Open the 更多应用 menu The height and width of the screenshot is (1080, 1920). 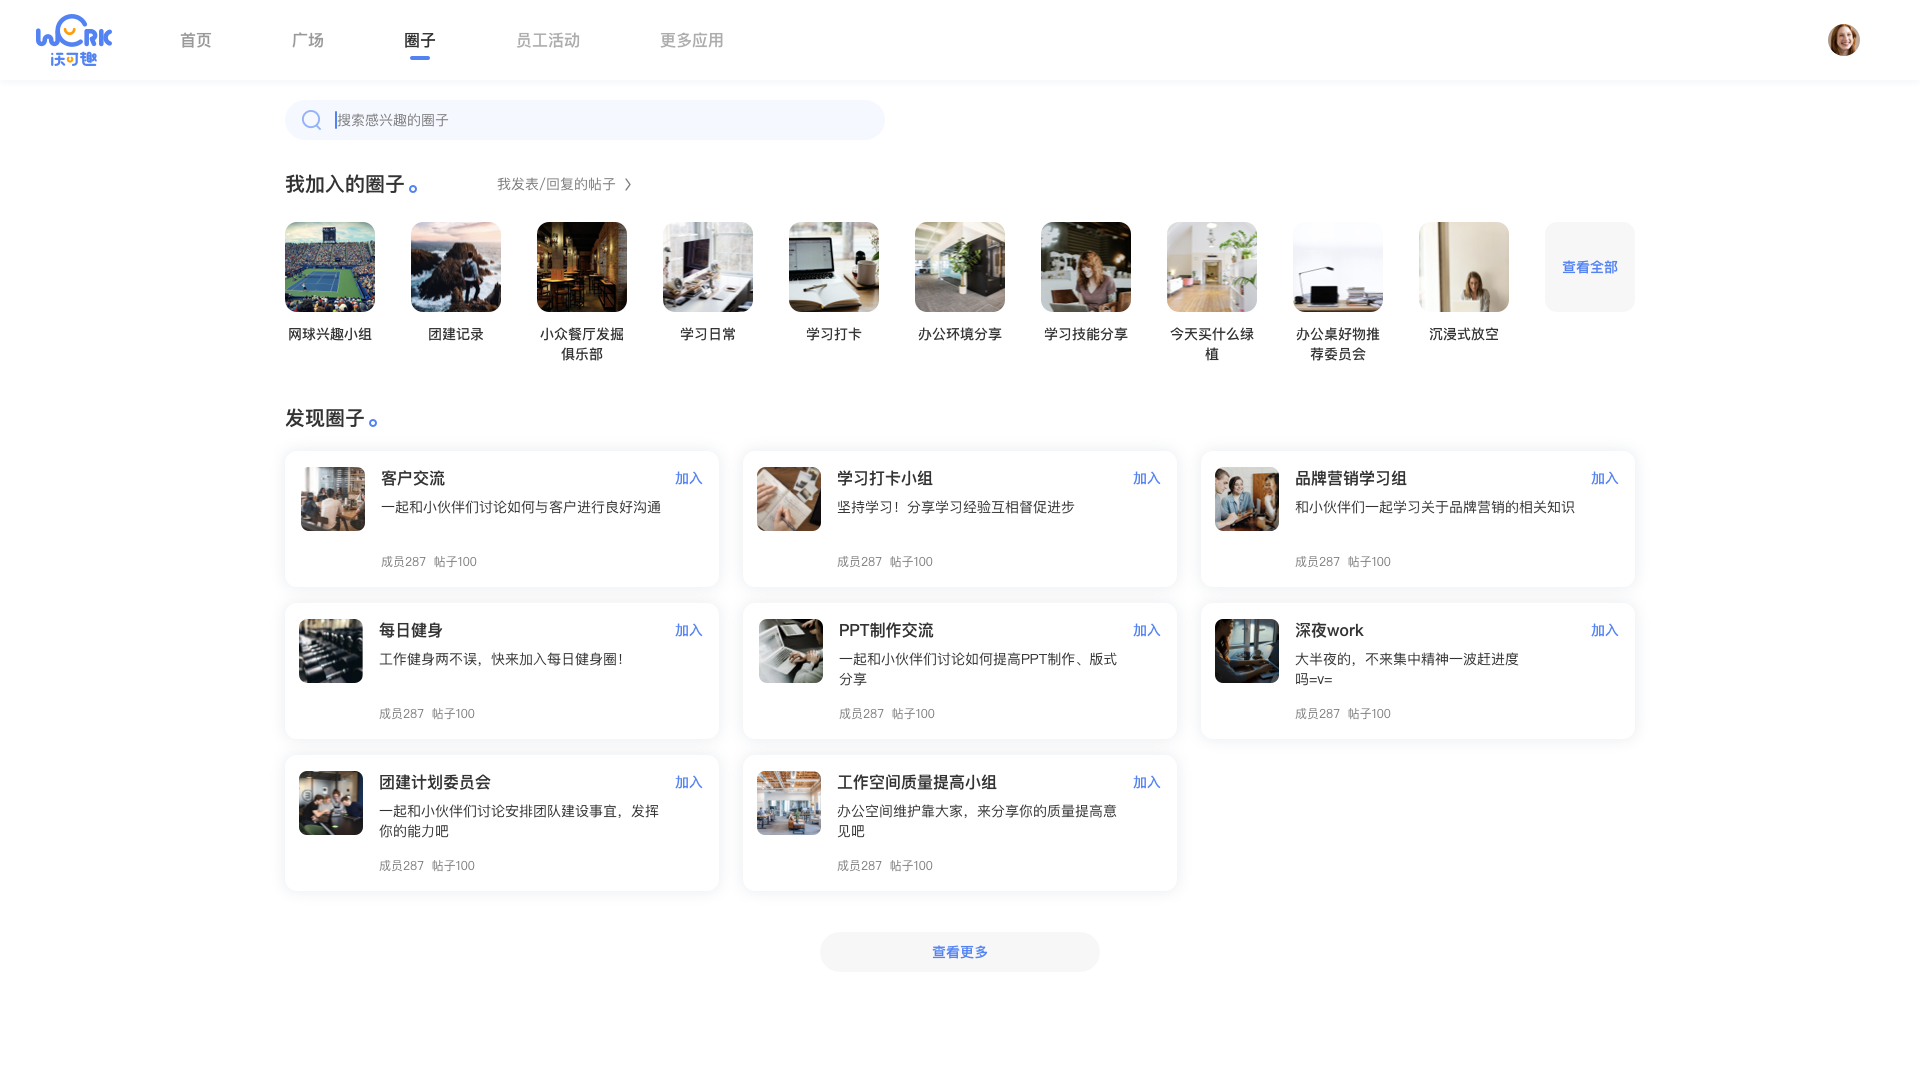[690, 40]
